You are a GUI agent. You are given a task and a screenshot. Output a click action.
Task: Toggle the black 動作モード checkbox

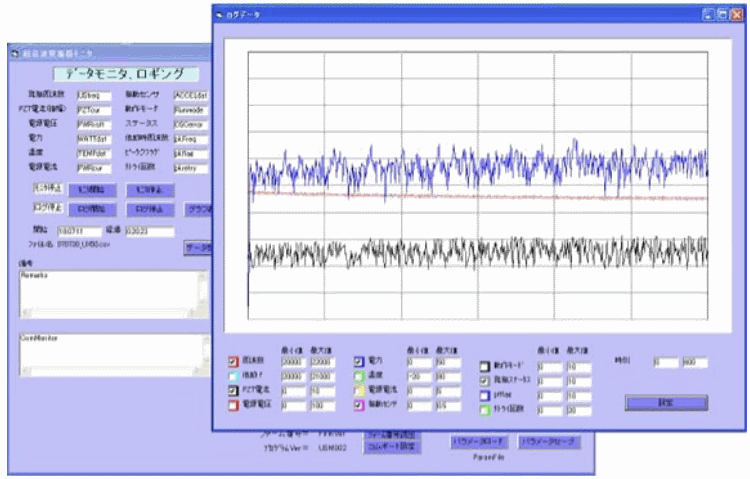485,367
